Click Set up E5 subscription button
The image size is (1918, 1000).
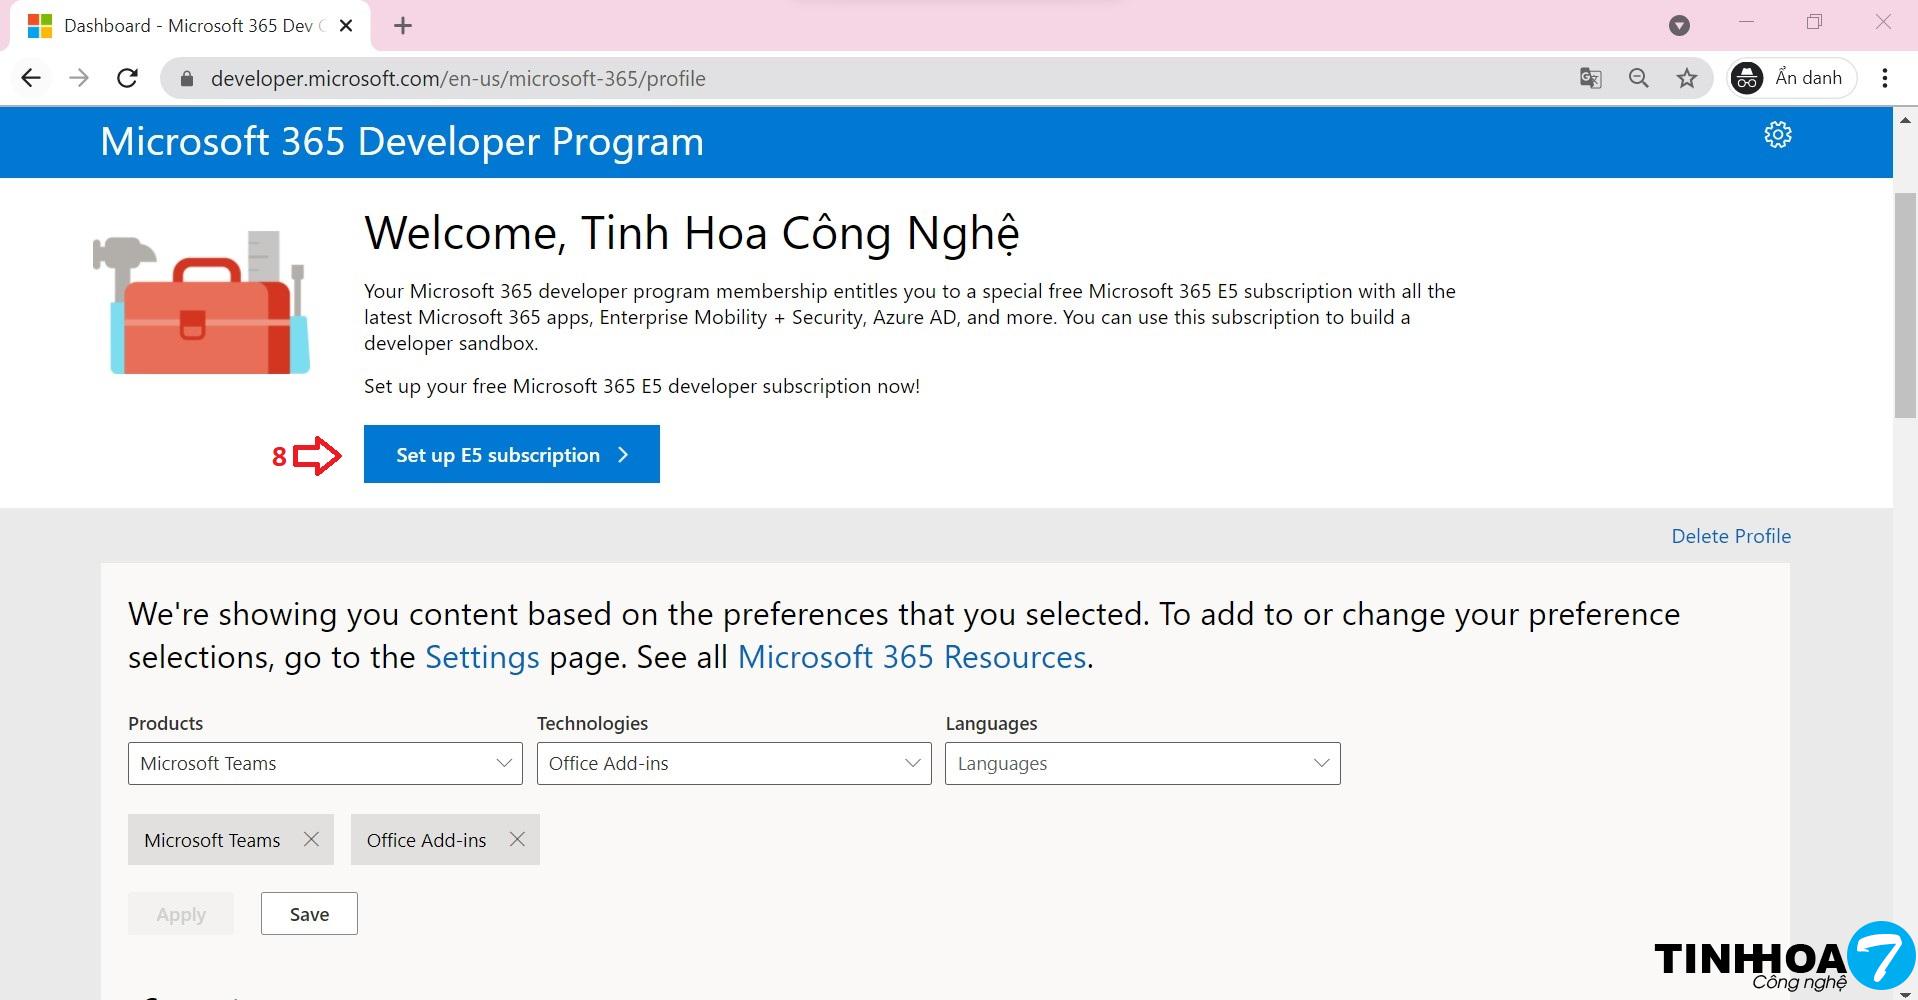pos(511,454)
